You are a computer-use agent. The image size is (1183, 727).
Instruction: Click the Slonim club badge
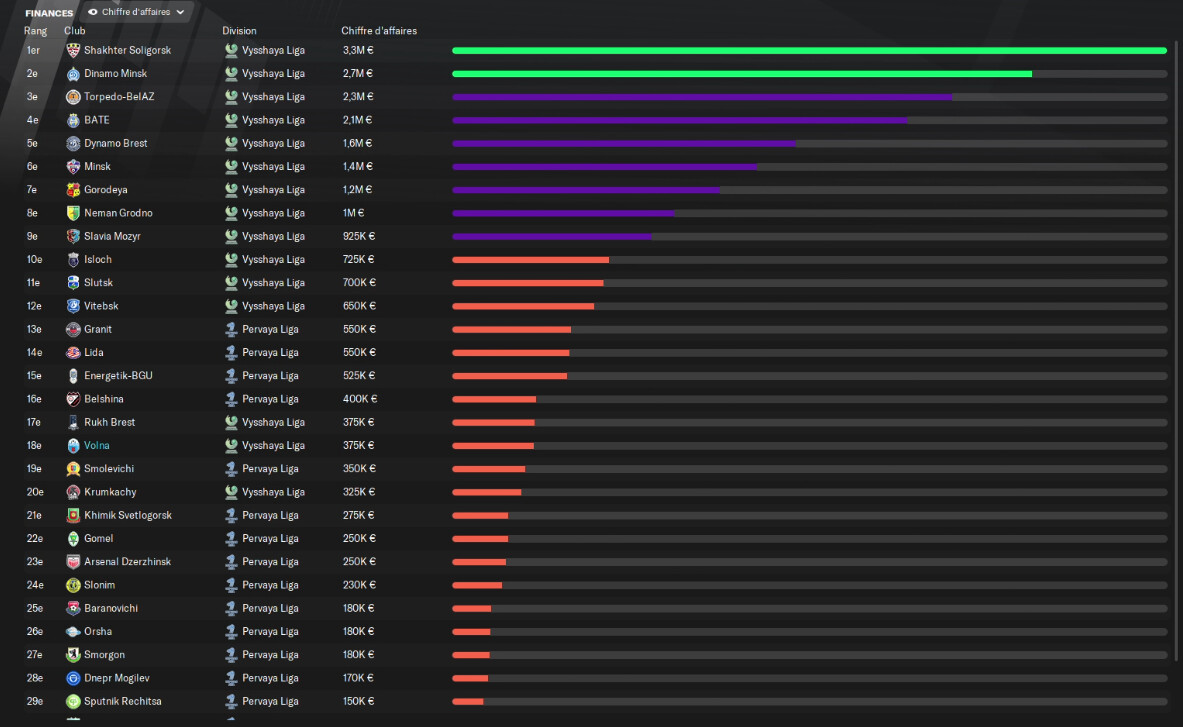(73, 585)
